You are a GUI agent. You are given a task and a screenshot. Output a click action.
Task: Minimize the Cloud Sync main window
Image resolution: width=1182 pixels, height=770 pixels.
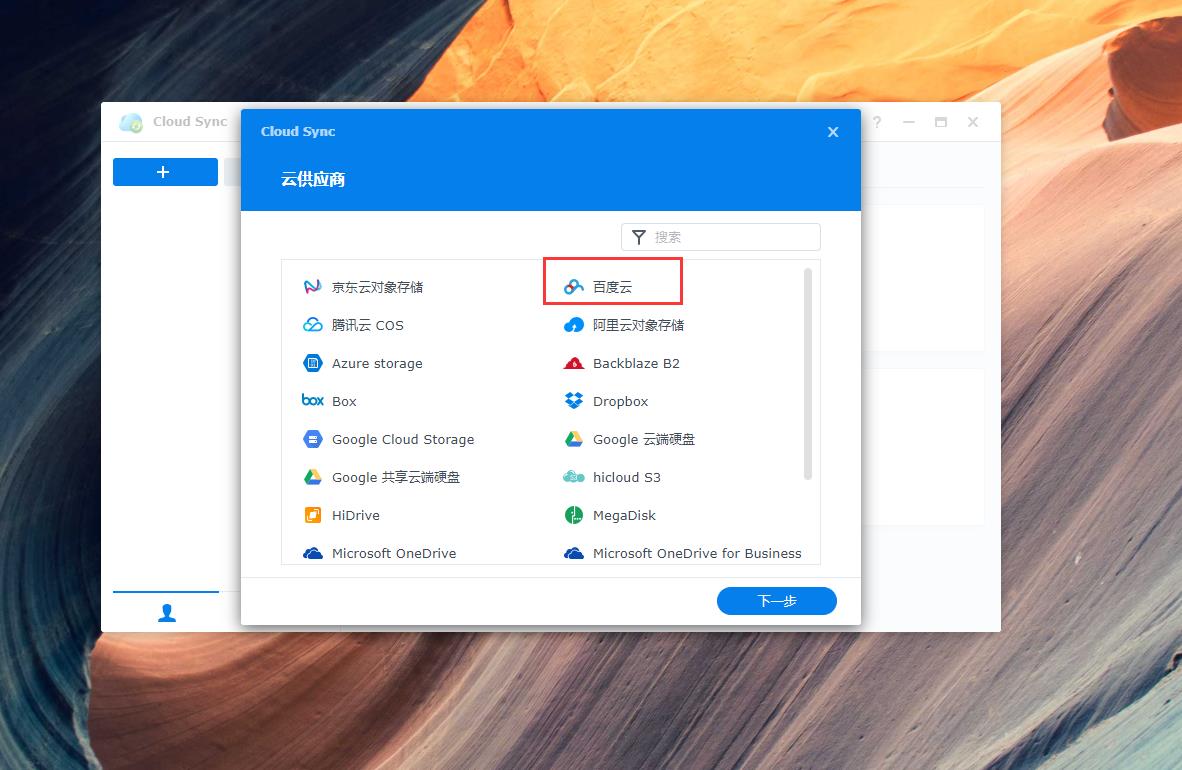tap(909, 122)
